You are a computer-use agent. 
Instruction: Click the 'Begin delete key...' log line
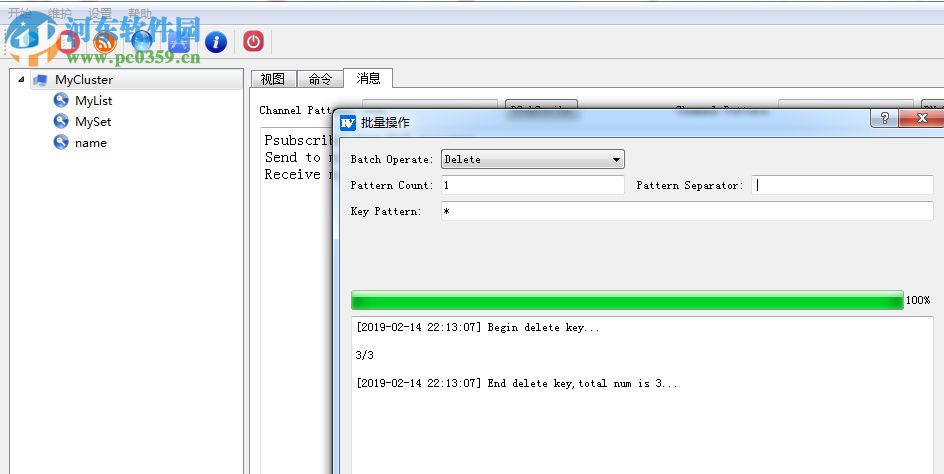[477, 328]
